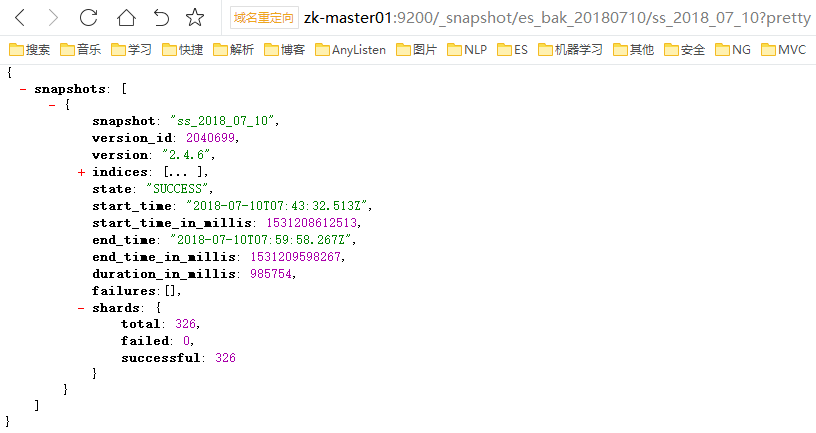Click the start_time_in_millis value 1531208612513
This screenshot has width=816, height=433.
pyautogui.click(x=312, y=223)
